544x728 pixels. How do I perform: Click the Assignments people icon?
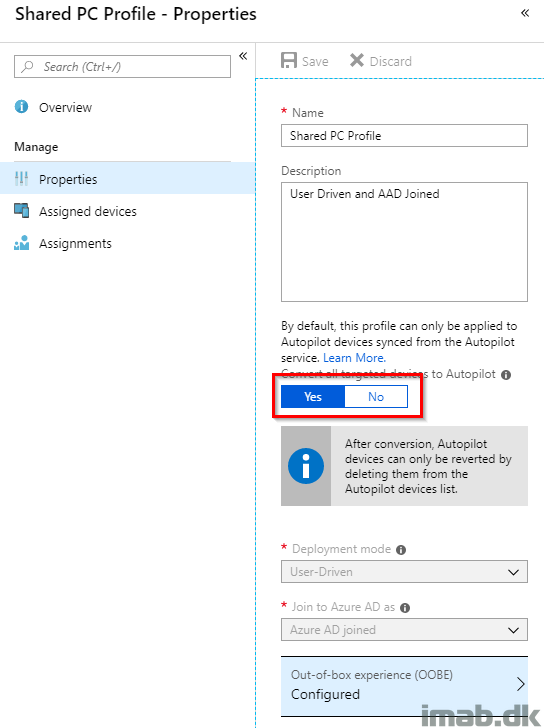point(21,242)
